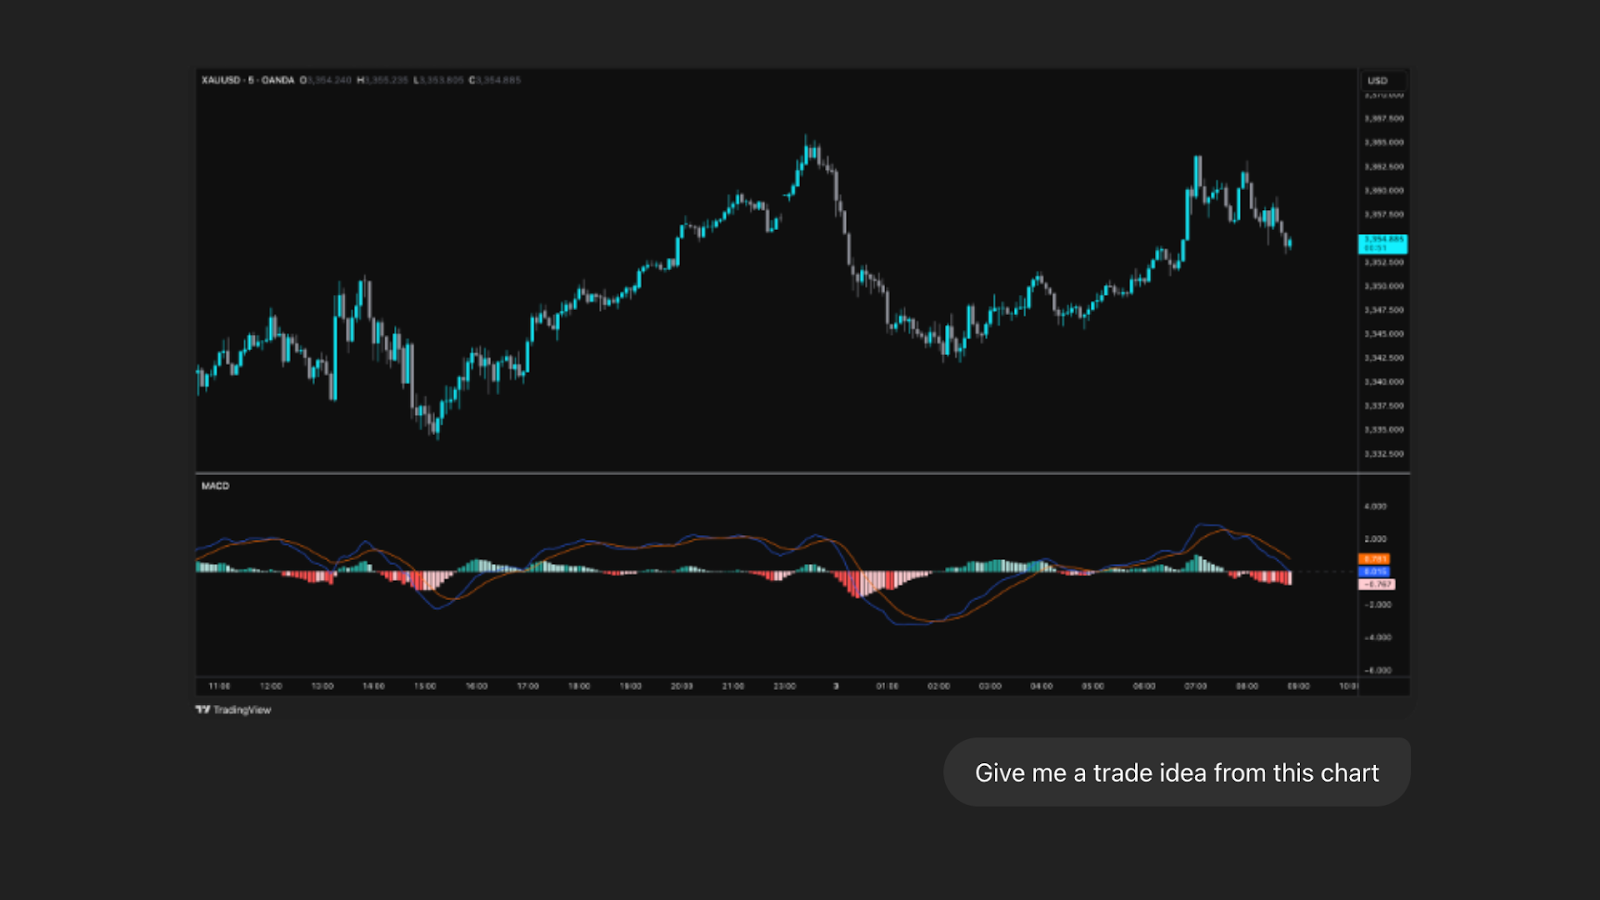The width and height of the screenshot is (1600, 900).
Task: Click the separator between price and MACD panes
Action: 776,473
